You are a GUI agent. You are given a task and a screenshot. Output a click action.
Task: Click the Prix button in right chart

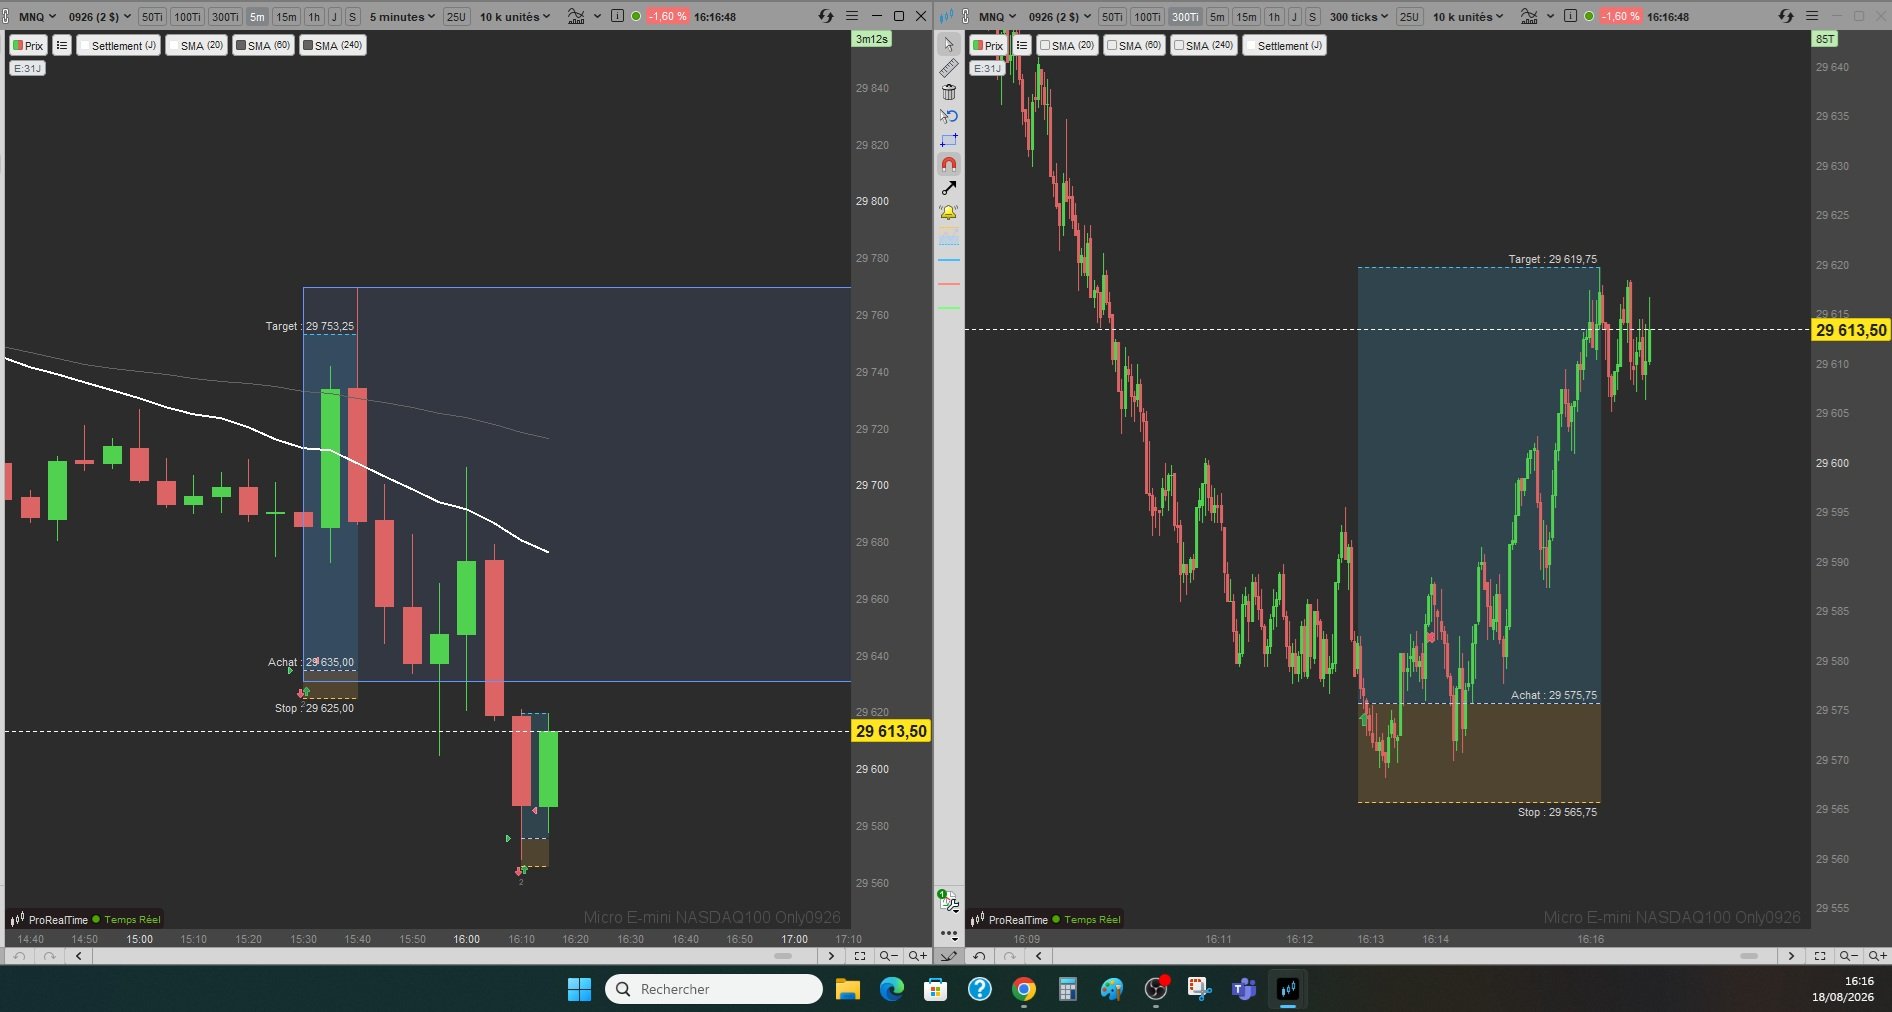pos(988,45)
